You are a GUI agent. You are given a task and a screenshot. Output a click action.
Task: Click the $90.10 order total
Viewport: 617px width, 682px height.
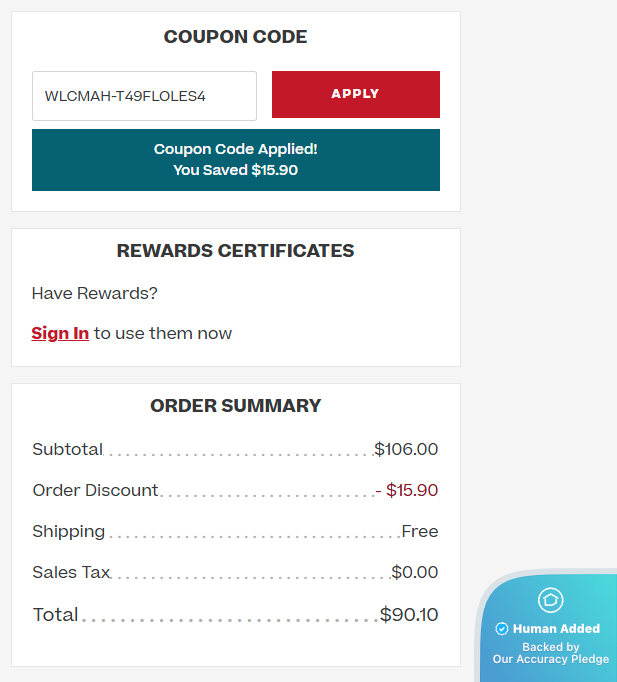click(x=409, y=614)
